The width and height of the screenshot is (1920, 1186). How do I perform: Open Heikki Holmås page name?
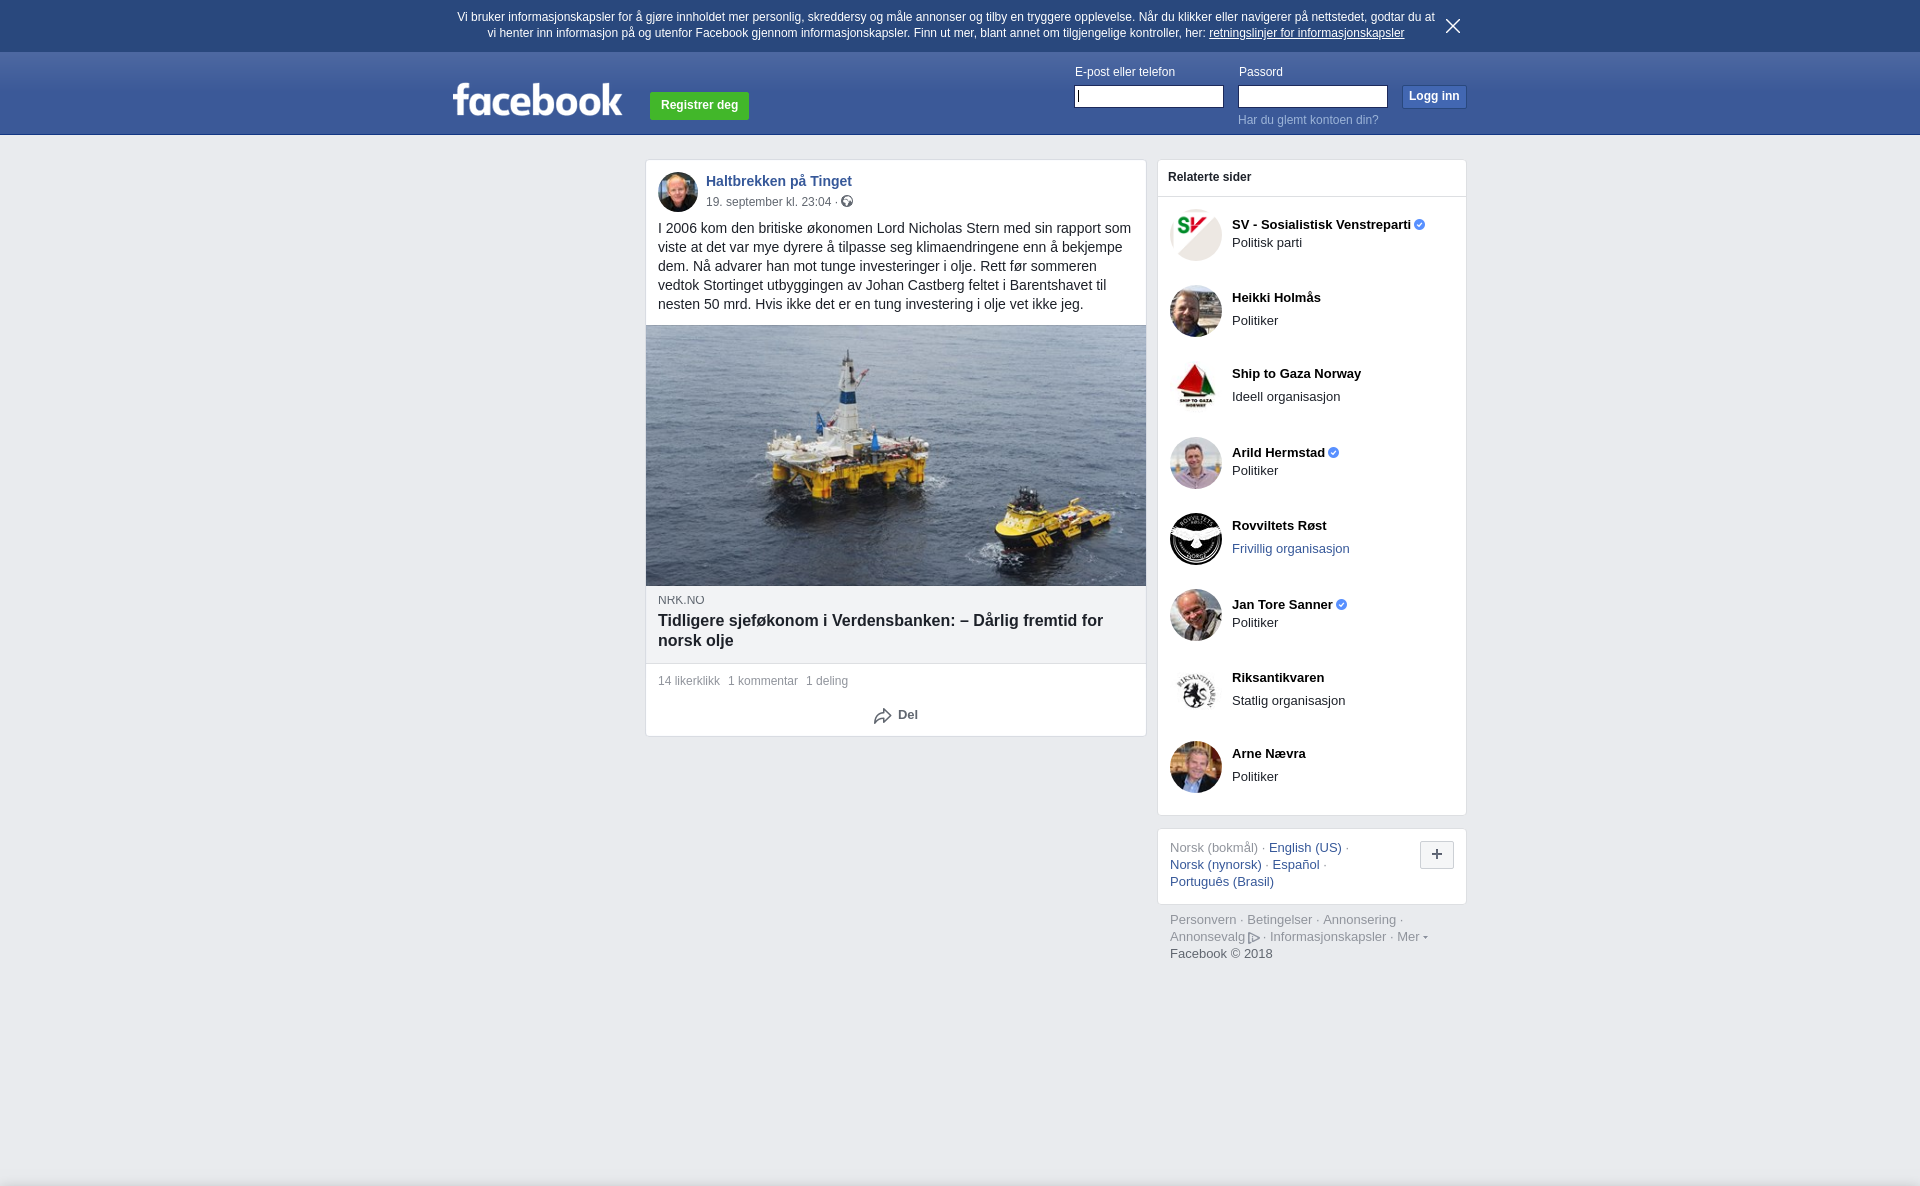[x=1276, y=298]
